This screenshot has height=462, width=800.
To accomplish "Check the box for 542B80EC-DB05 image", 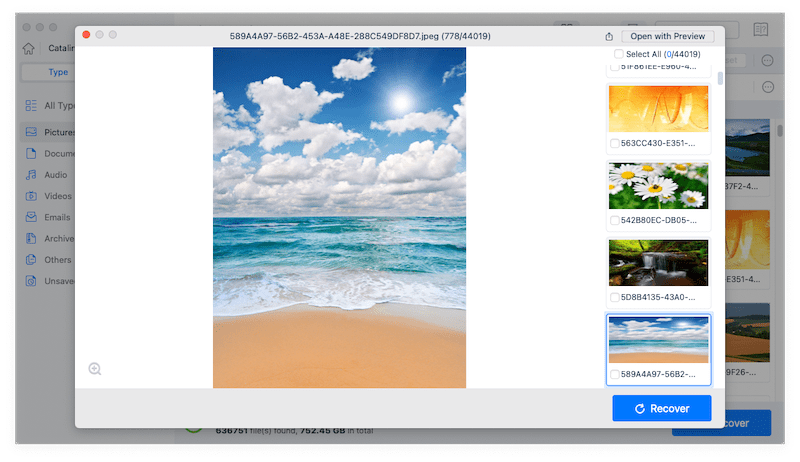I will [x=615, y=220].
